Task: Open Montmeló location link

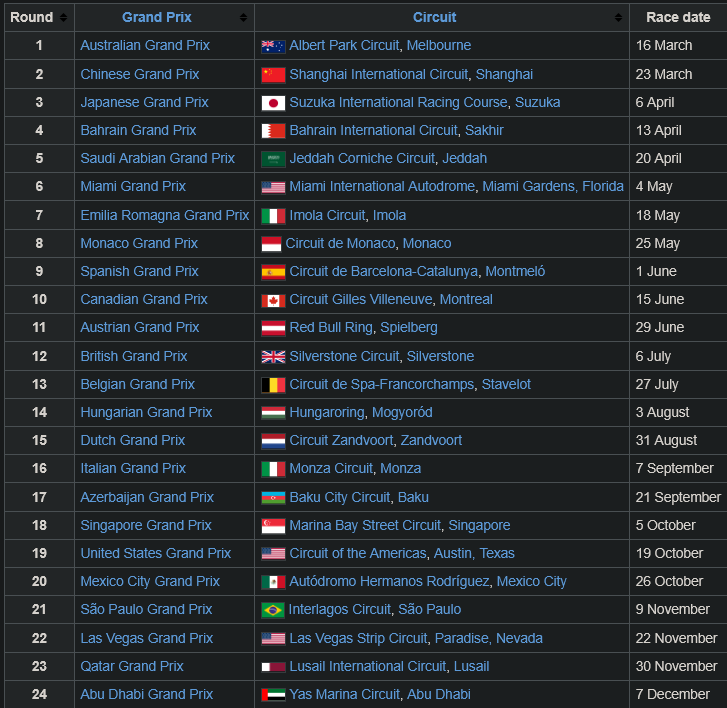Action: pos(515,272)
